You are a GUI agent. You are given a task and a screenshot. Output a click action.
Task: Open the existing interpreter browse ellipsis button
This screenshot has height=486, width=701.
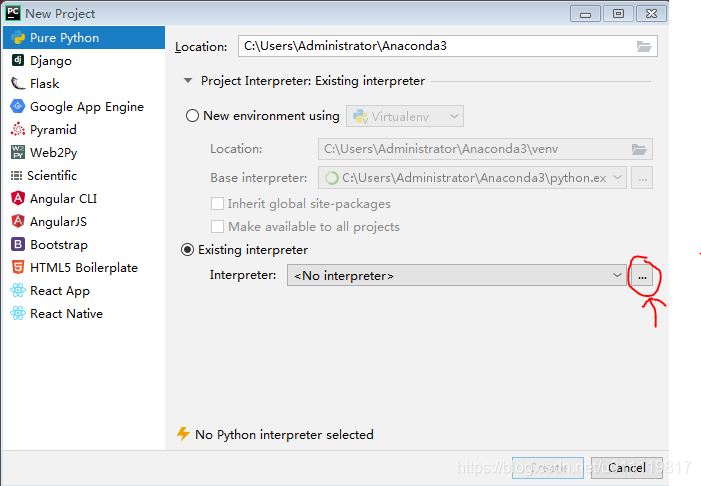tap(642, 276)
